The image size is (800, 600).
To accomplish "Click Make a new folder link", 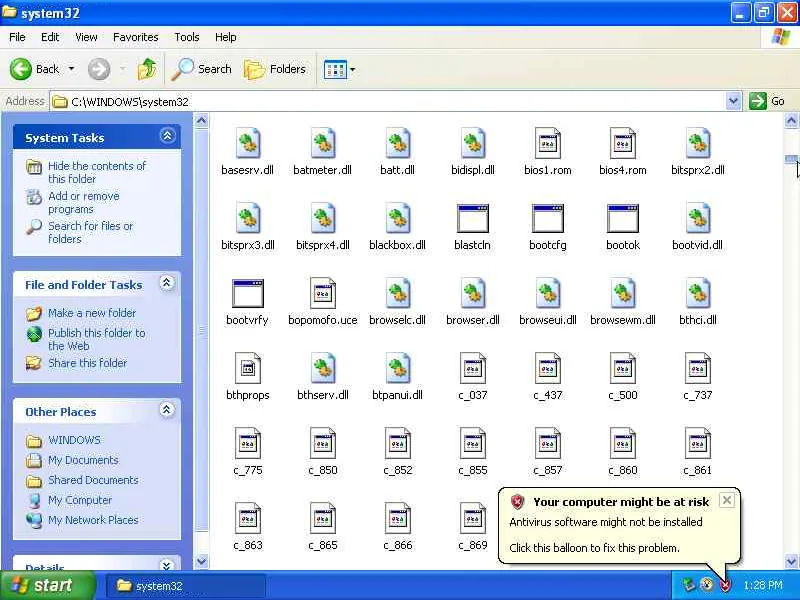I will coord(92,313).
